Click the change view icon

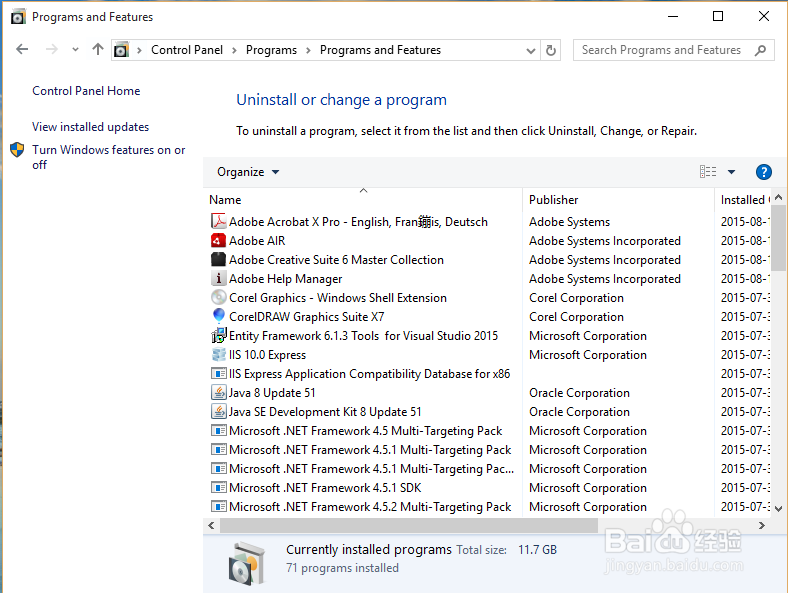pos(708,172)
